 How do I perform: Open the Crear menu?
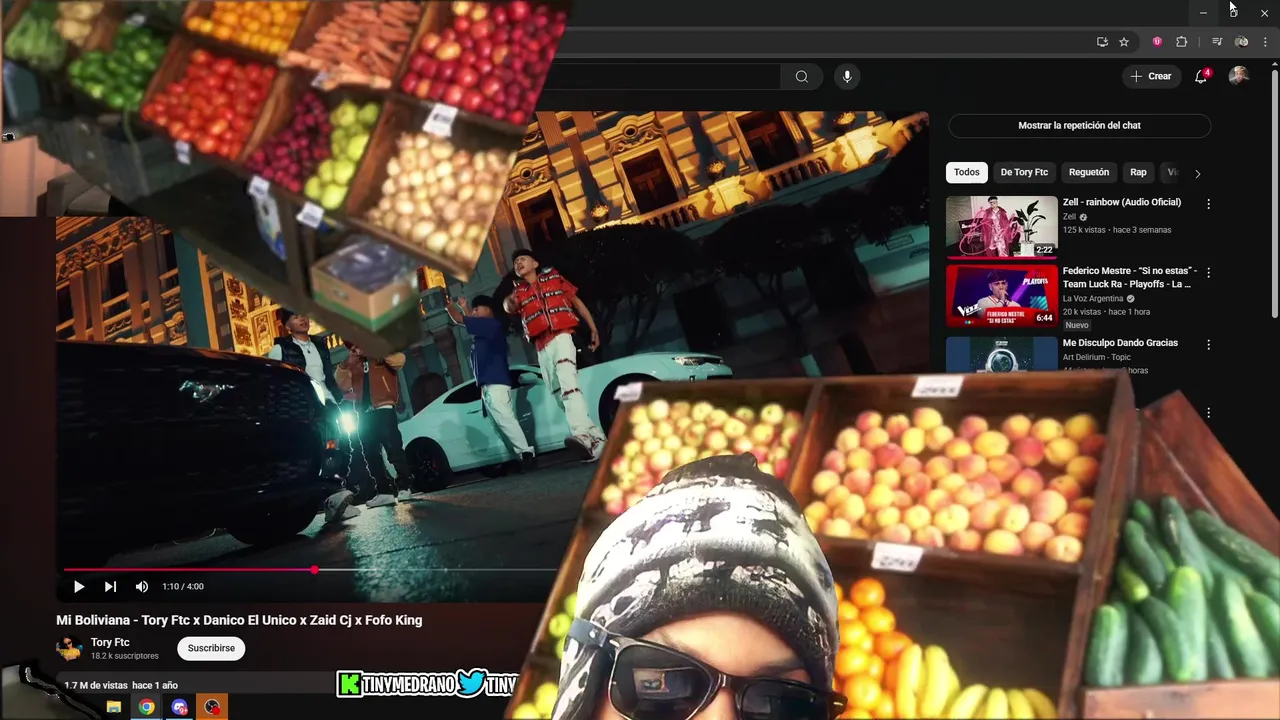point(1151,76)
